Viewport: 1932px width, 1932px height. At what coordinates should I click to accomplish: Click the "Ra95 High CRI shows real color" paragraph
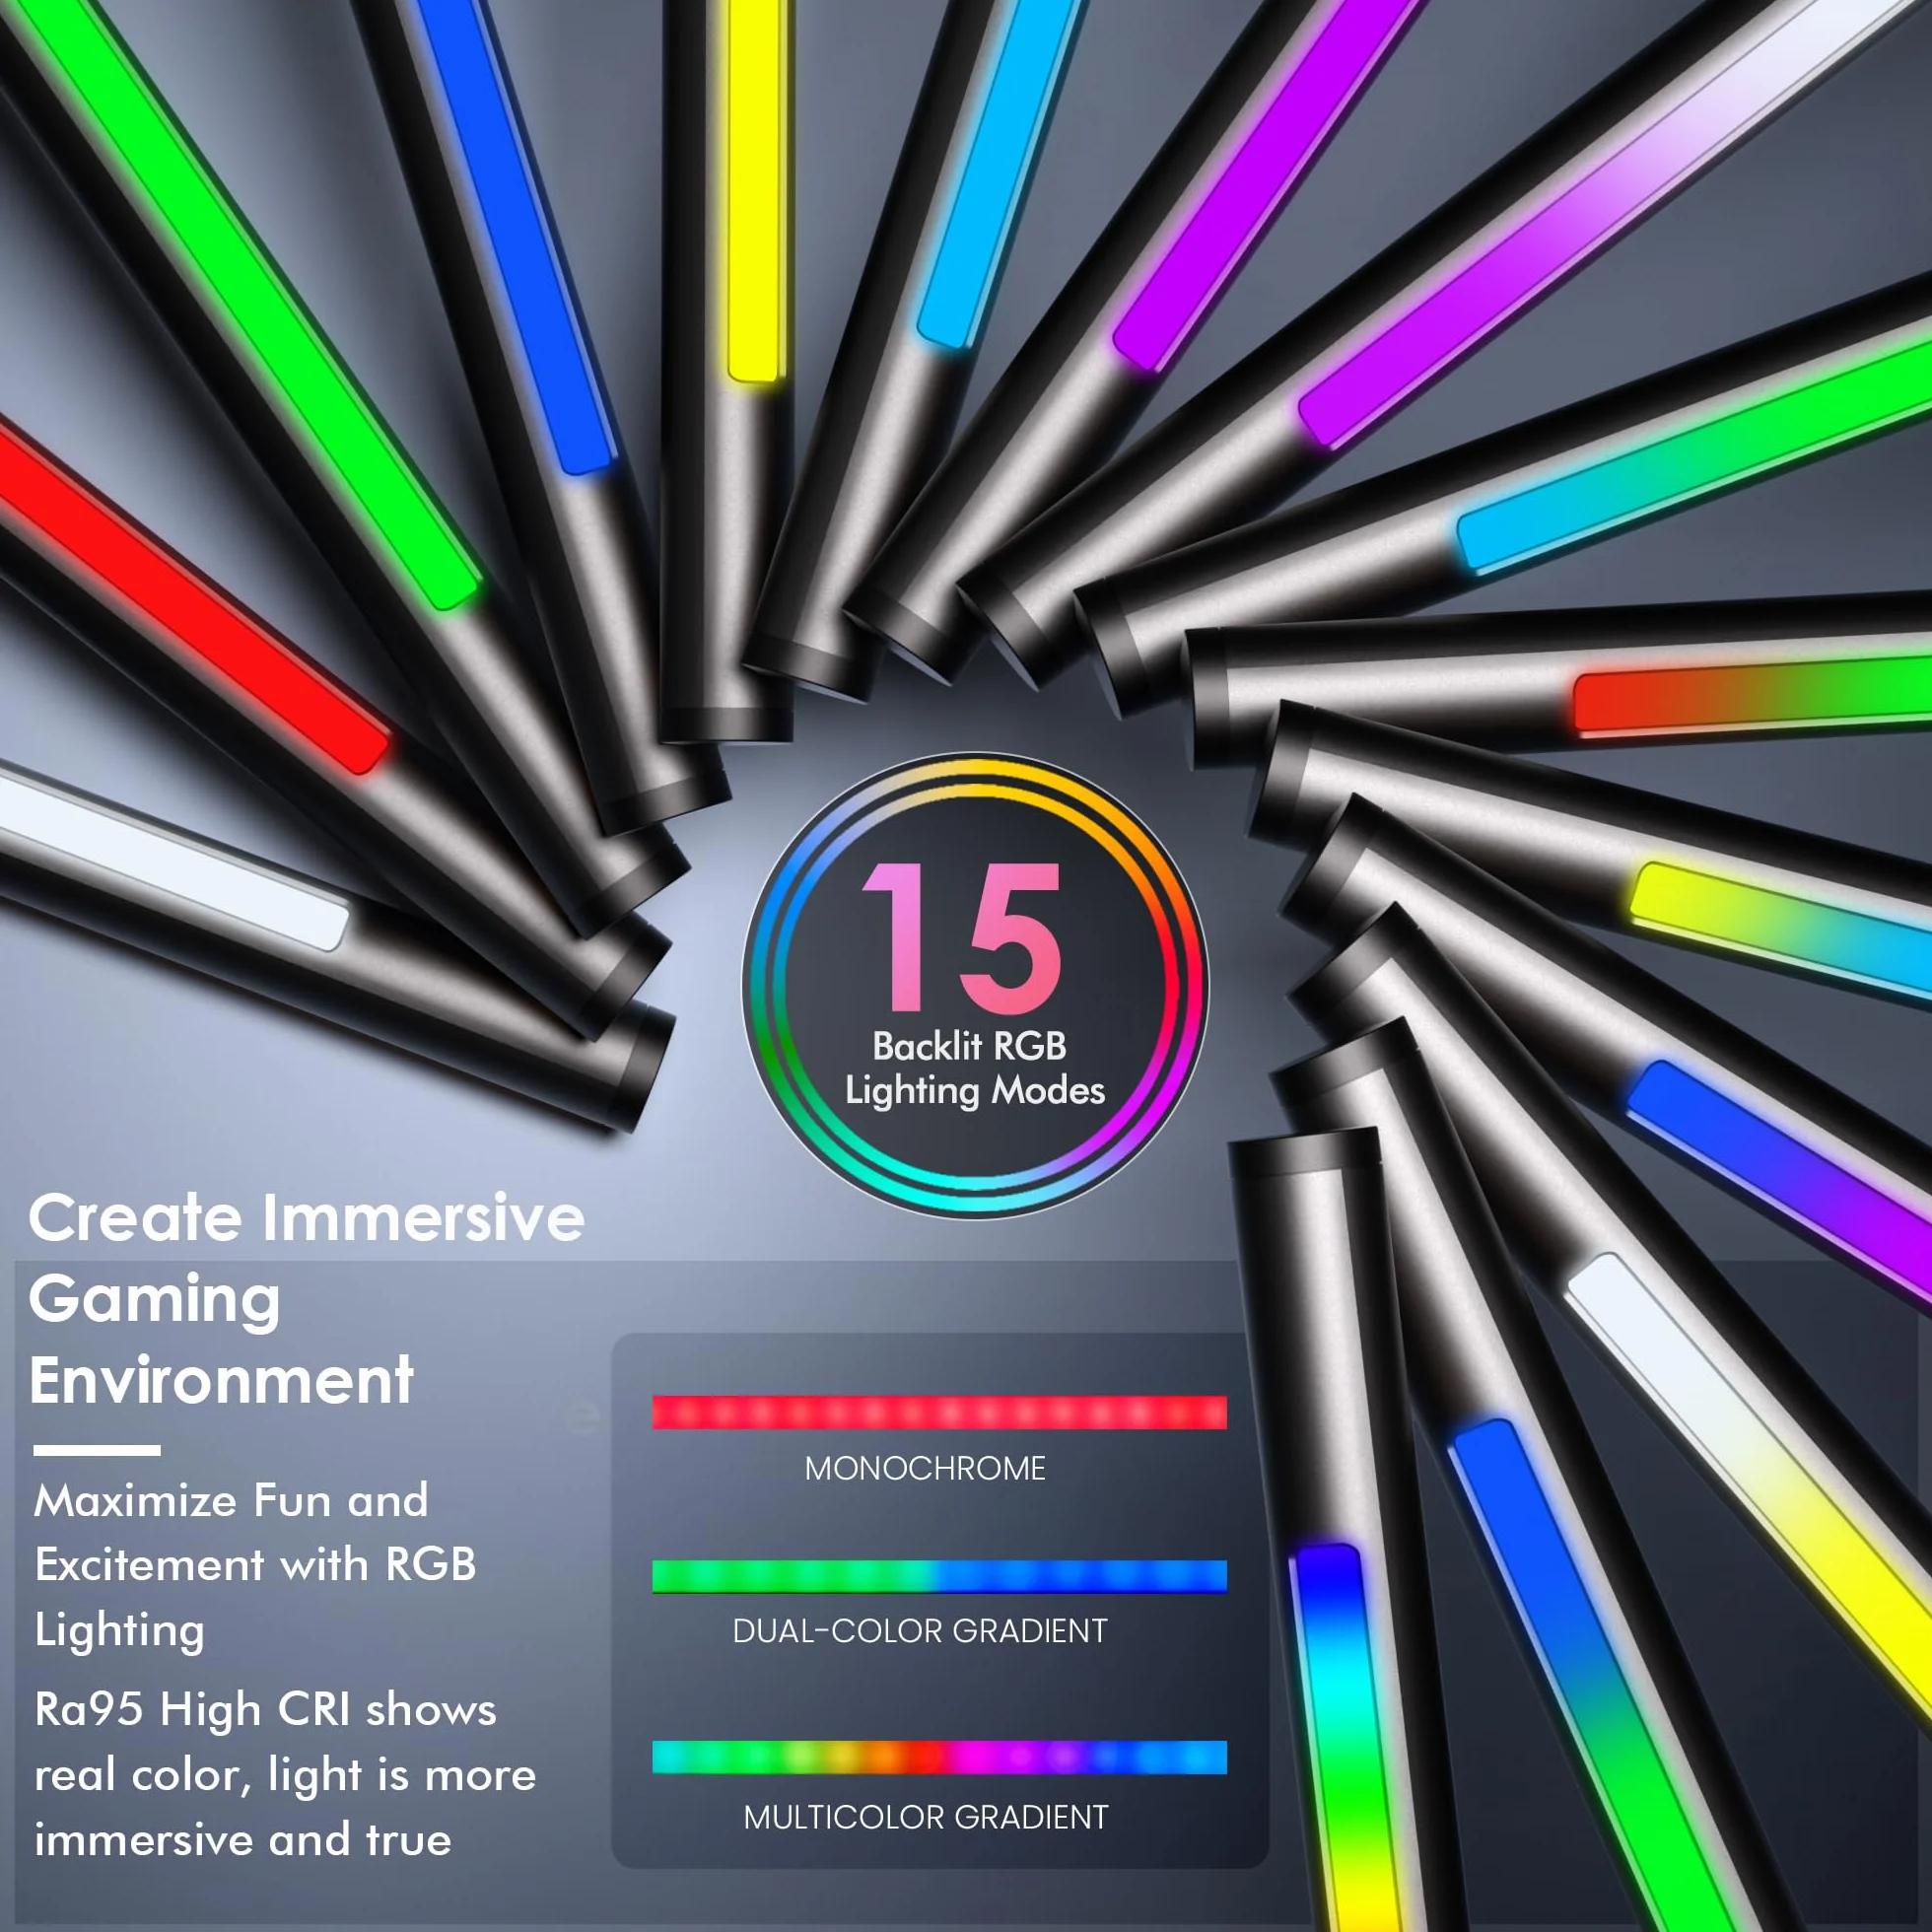[285, 1774]
